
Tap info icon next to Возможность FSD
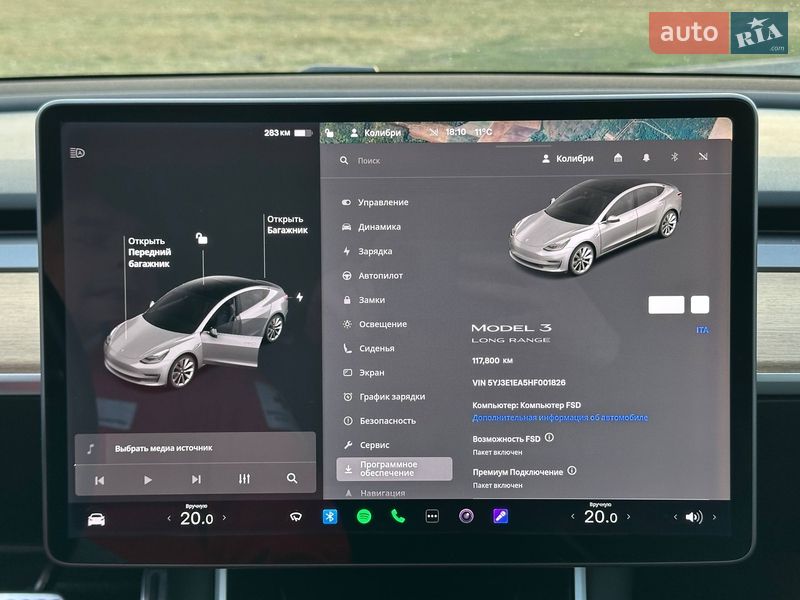point(549,437)
